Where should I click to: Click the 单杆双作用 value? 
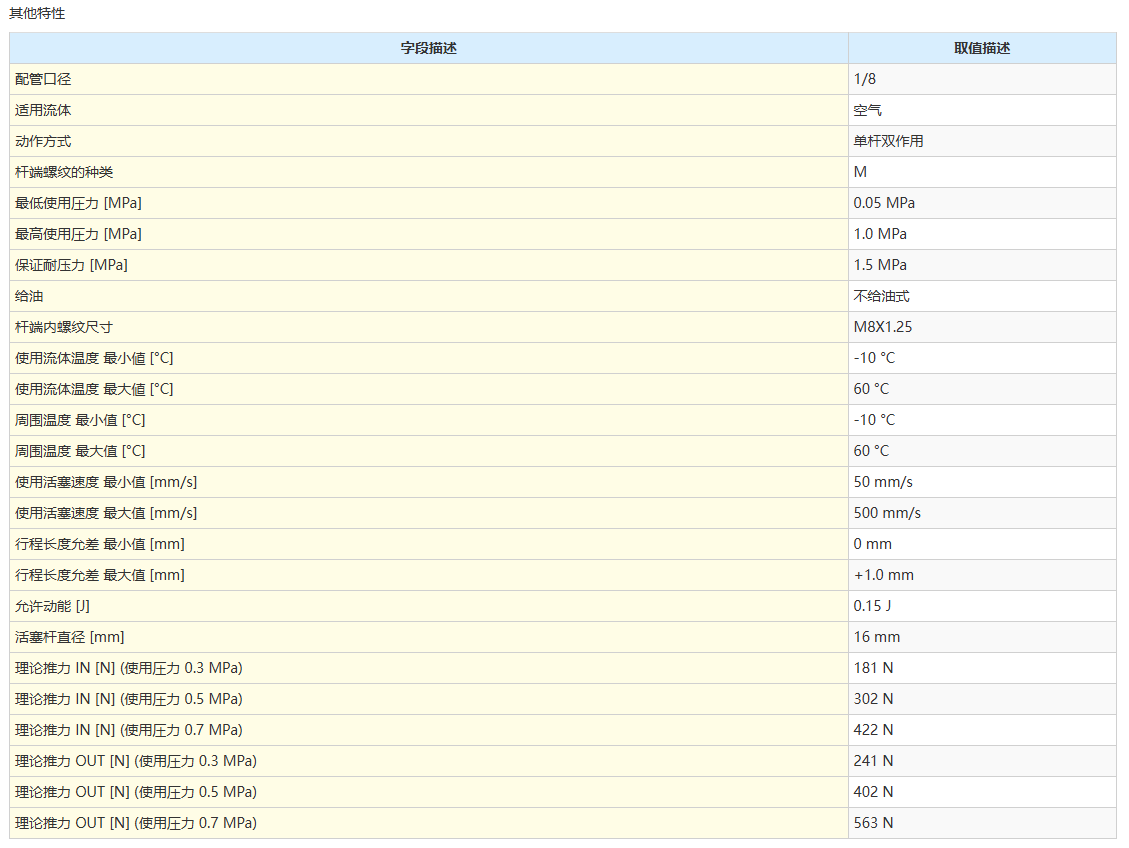tap(889, 141)
